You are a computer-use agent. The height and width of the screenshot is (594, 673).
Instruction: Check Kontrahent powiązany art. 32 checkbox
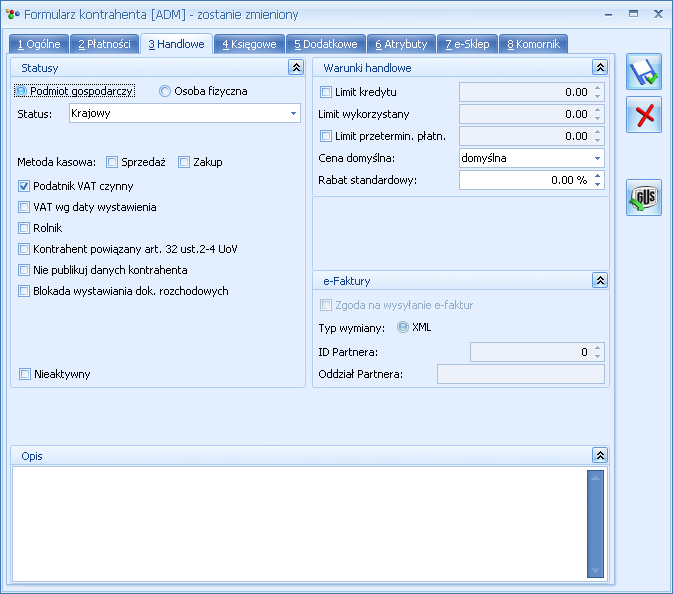[24, 249]
